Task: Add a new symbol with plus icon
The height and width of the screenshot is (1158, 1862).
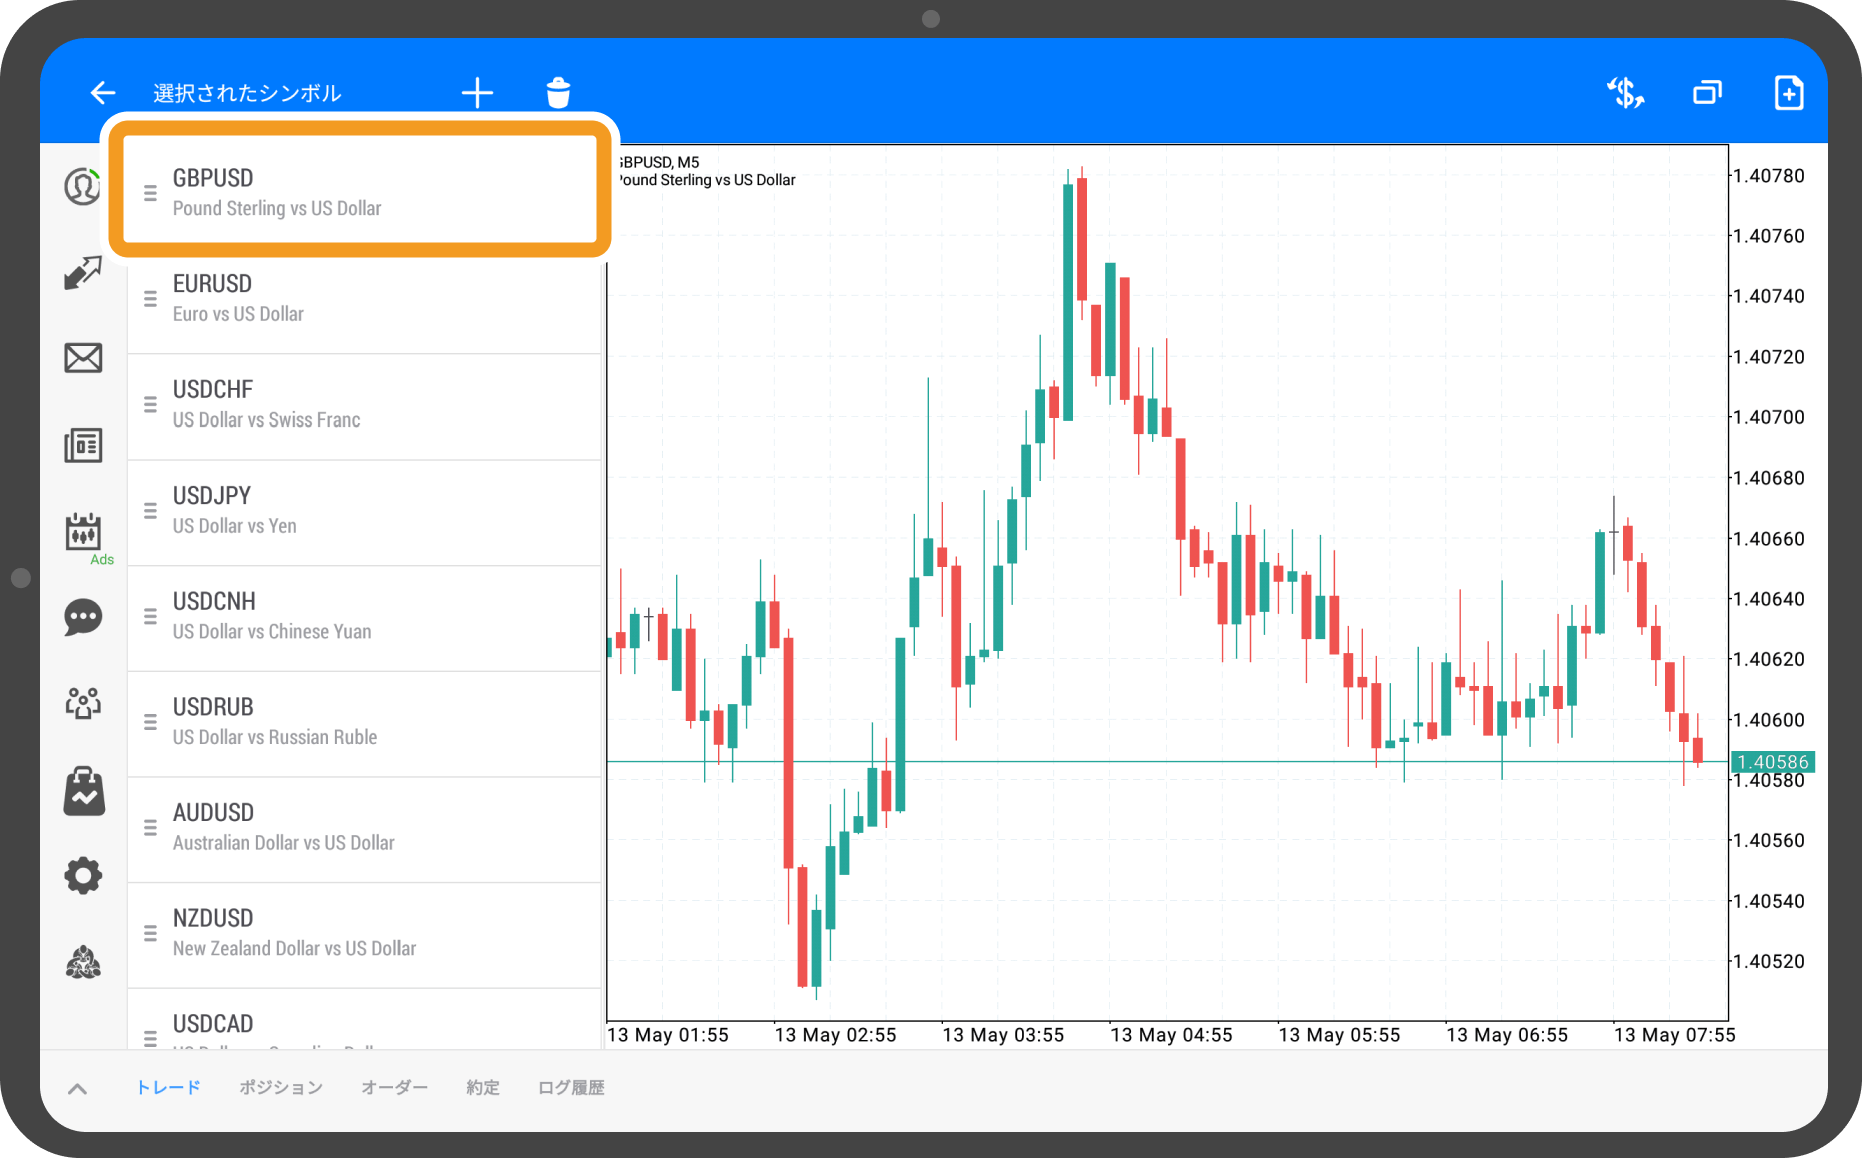Action: (x=478, y=93)
